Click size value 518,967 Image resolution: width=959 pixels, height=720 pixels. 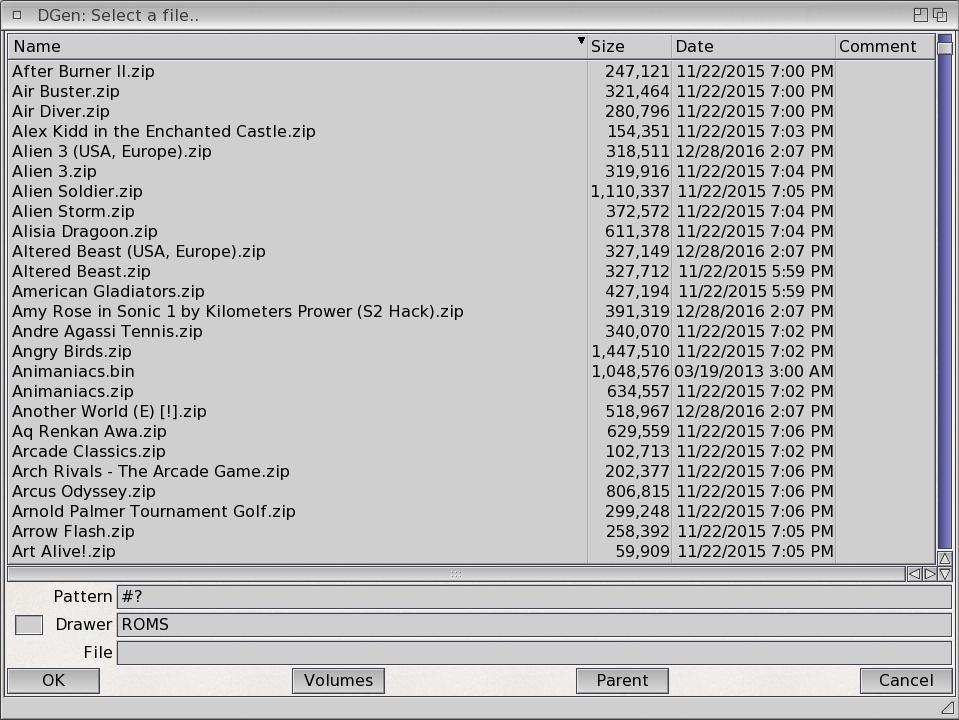(638, 412)
